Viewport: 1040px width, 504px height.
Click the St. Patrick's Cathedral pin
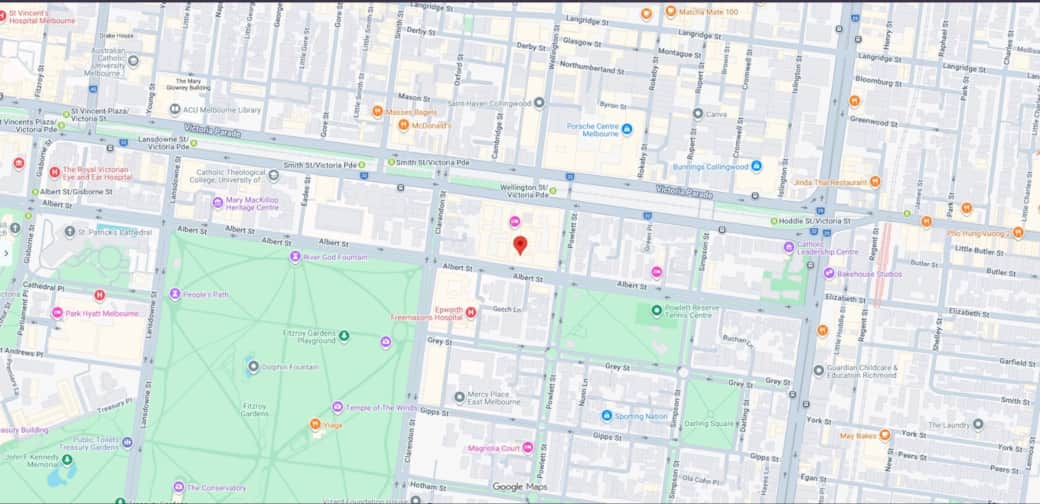coord(70,231)
